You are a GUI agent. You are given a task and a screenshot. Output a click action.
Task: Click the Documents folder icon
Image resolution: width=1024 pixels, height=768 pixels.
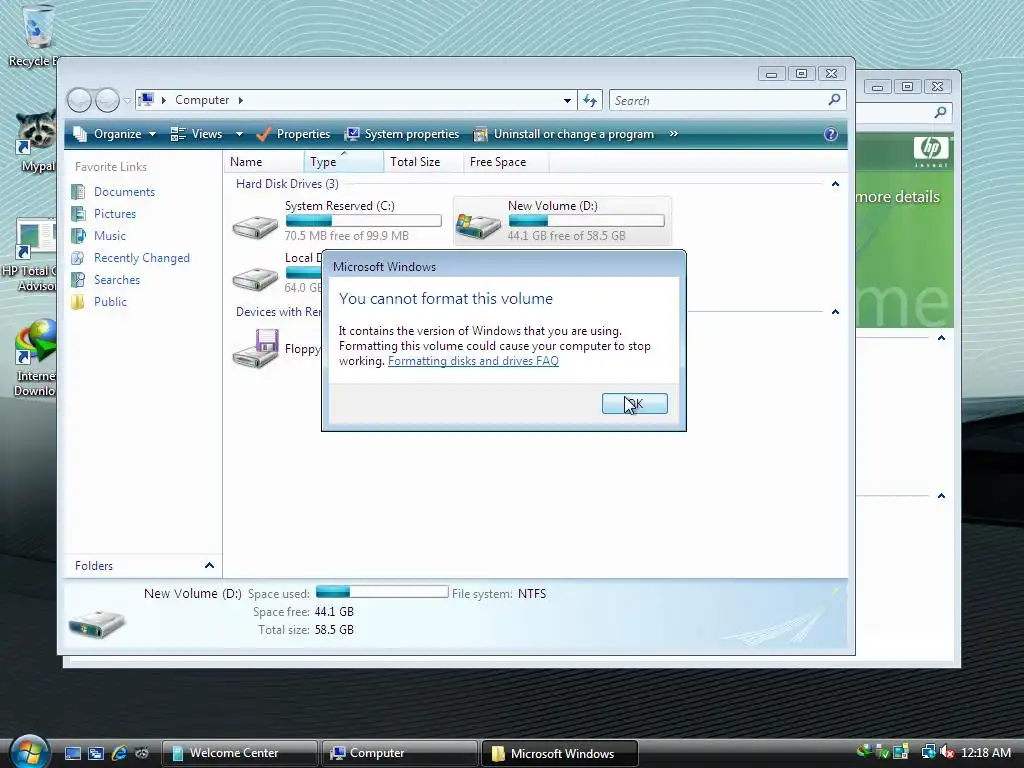78,192
